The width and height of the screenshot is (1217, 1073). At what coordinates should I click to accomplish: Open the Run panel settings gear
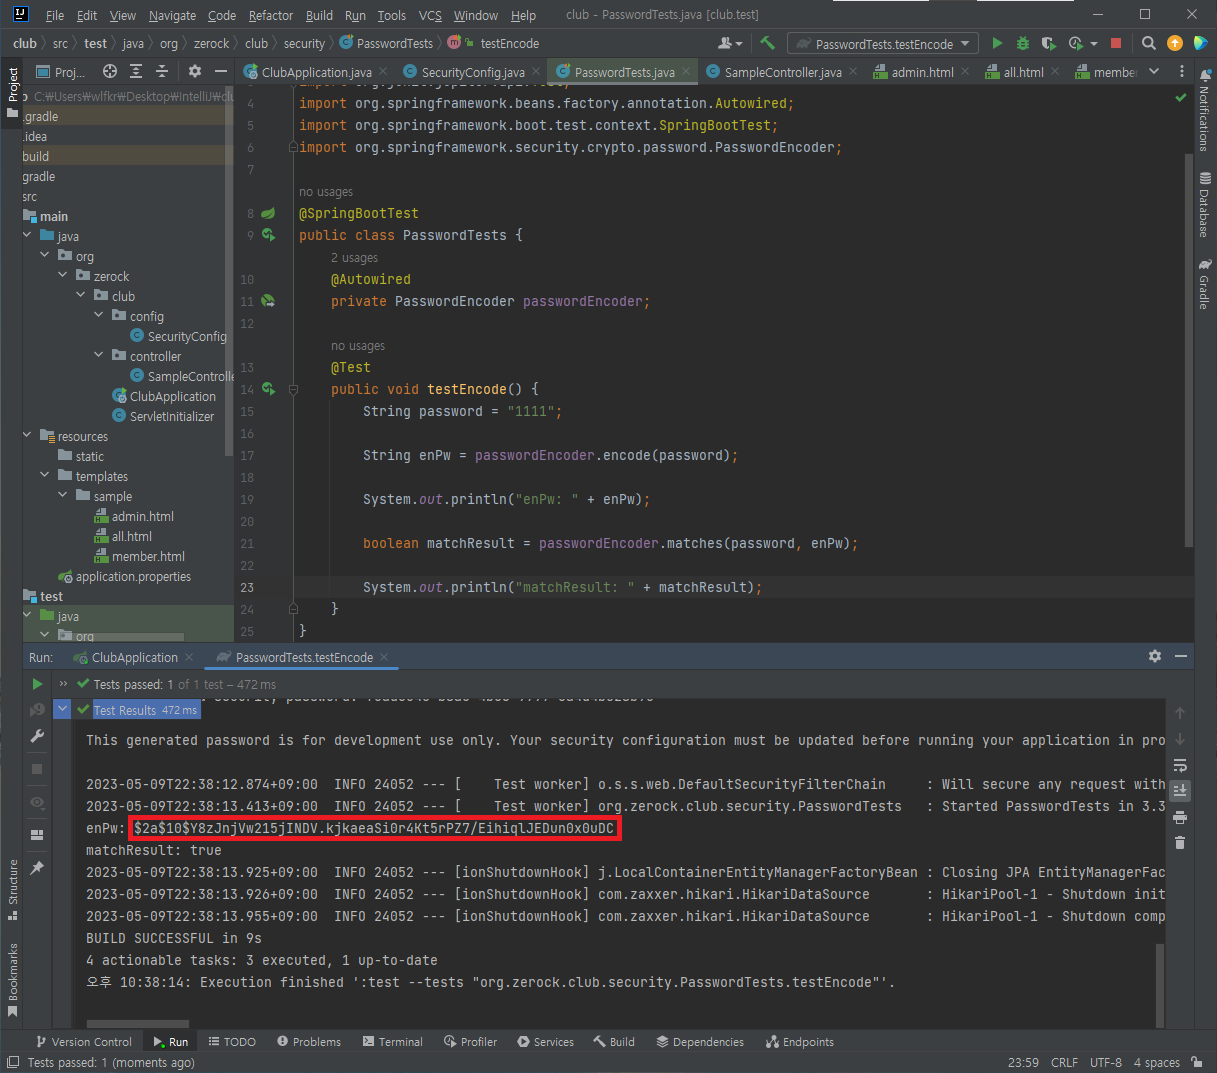point(1155,656)
